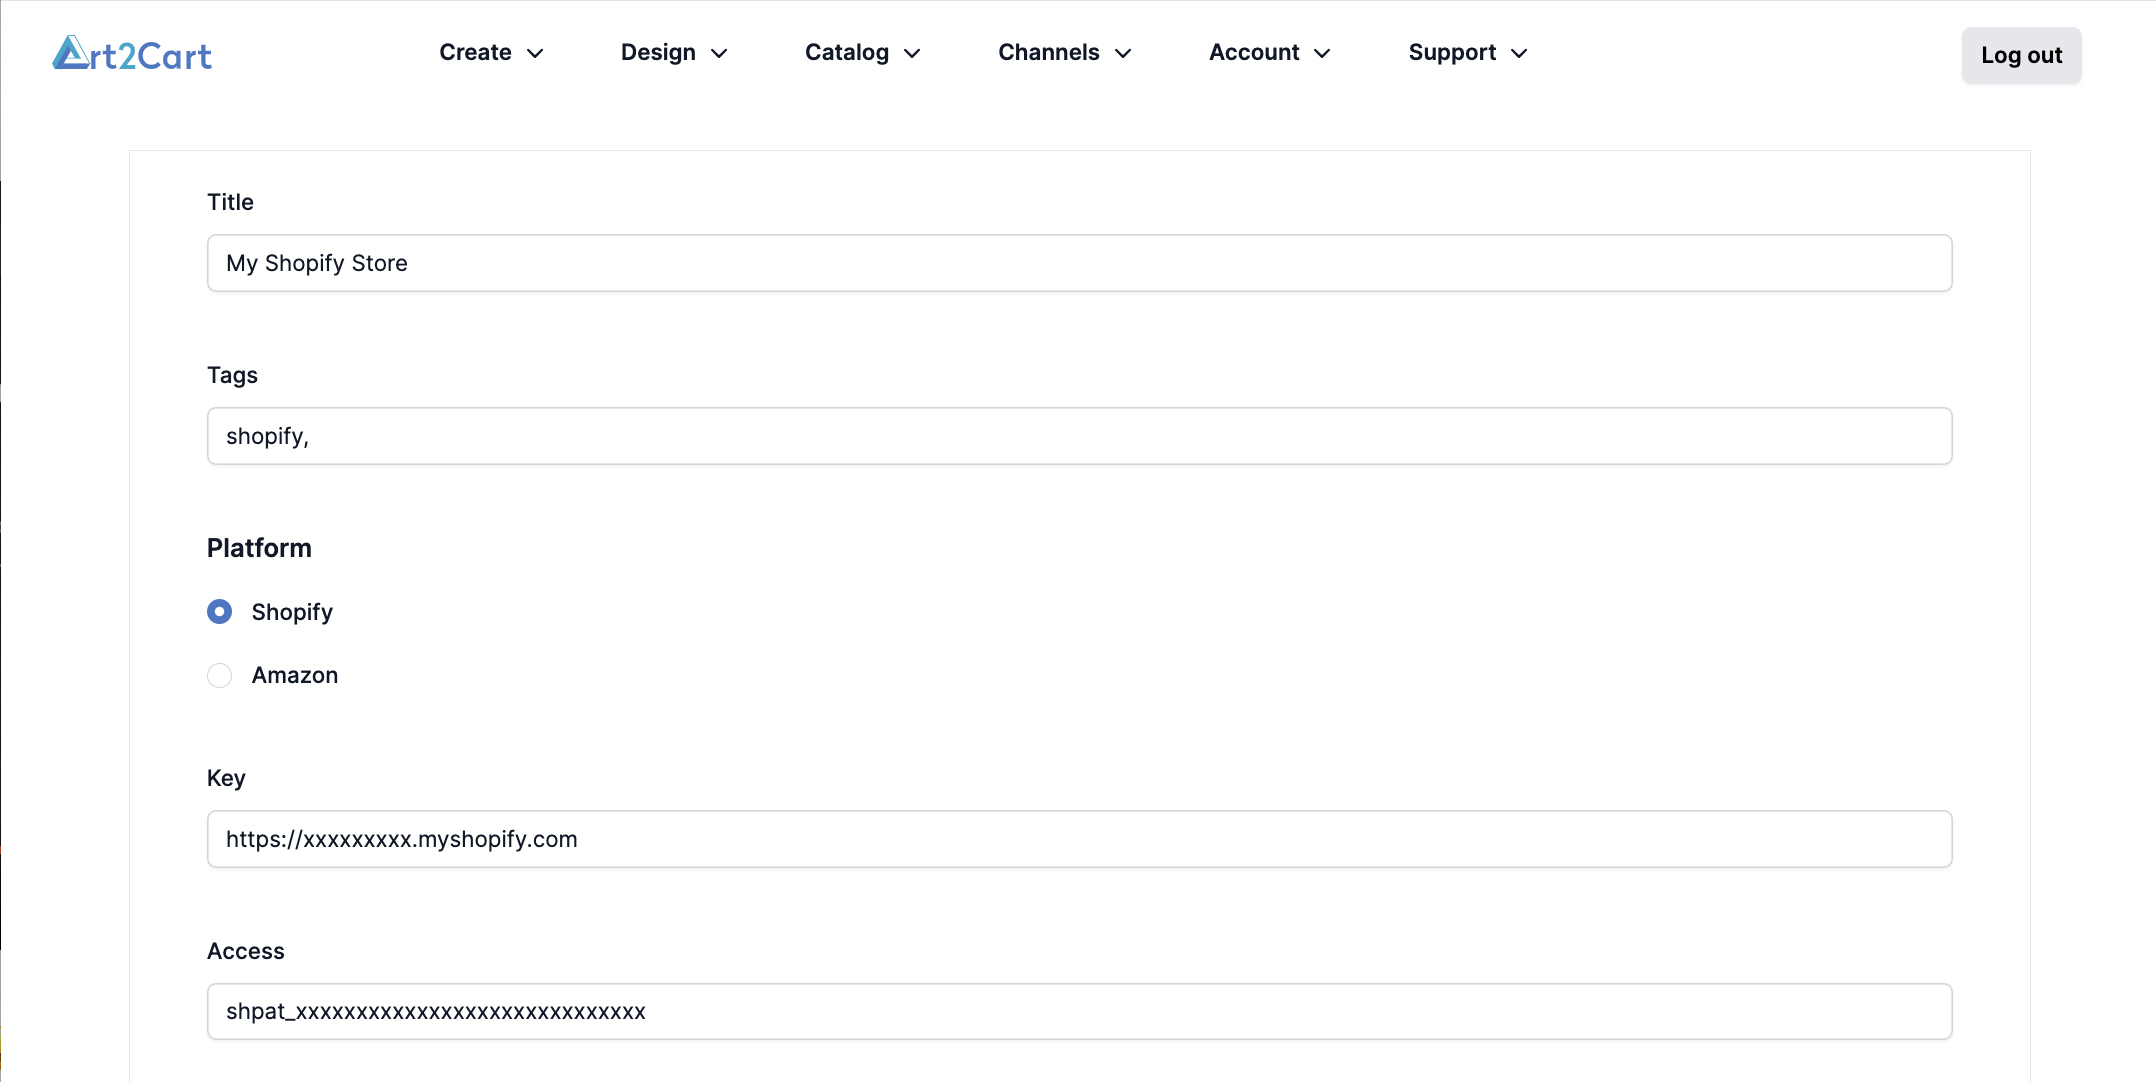Select the Amazon platform radio button
Viewport: 2156px width, 1082px height.
click(x=219, y=675)
